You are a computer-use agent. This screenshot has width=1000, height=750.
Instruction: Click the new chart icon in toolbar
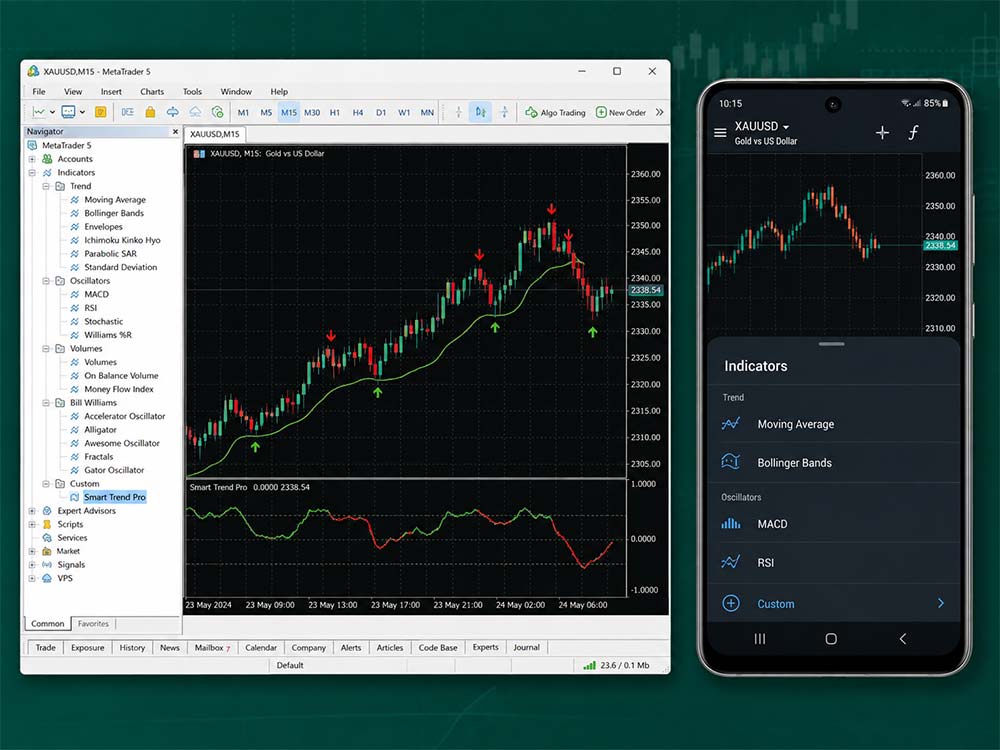point(39,112)
